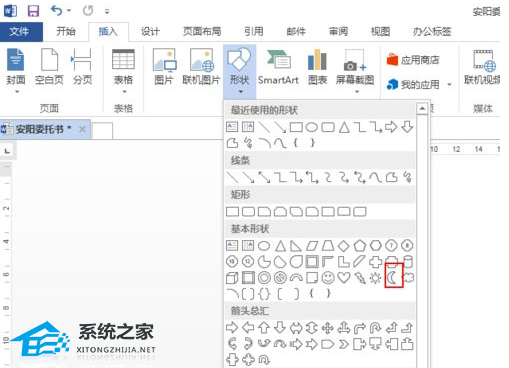Choose the U-turn arrow in 箭头总汇
Image resolution: width=509 pixels, height=368 pixels.
tap(375, 328)
